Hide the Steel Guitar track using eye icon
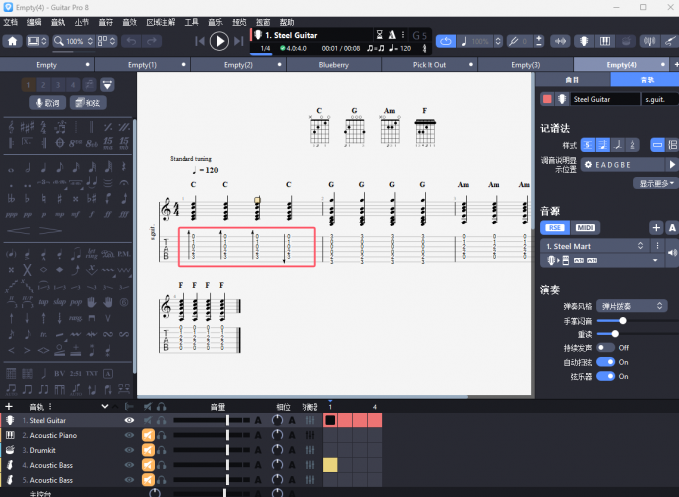 [129, 421]
